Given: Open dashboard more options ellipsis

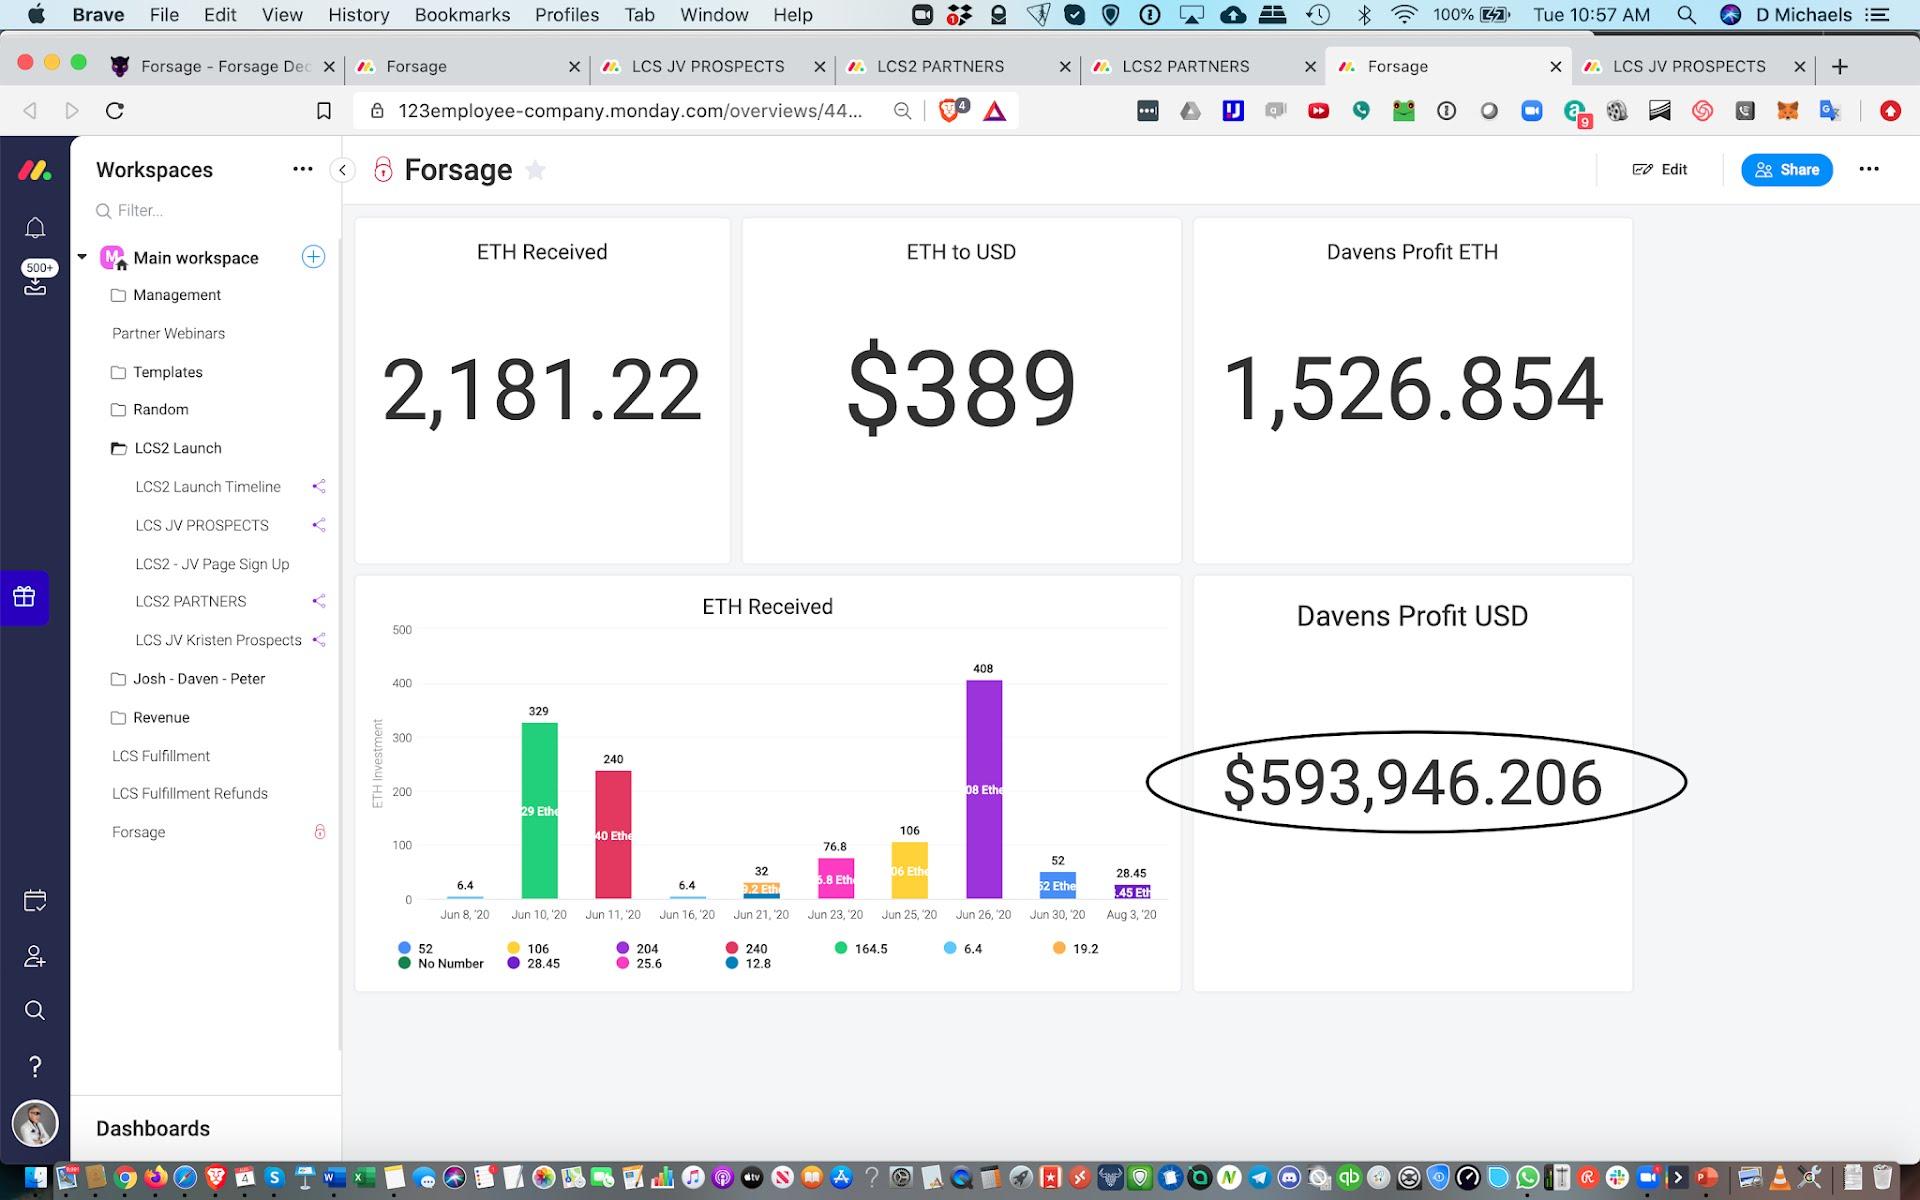Looking at the screenshot, I should tap(1869, 169).
